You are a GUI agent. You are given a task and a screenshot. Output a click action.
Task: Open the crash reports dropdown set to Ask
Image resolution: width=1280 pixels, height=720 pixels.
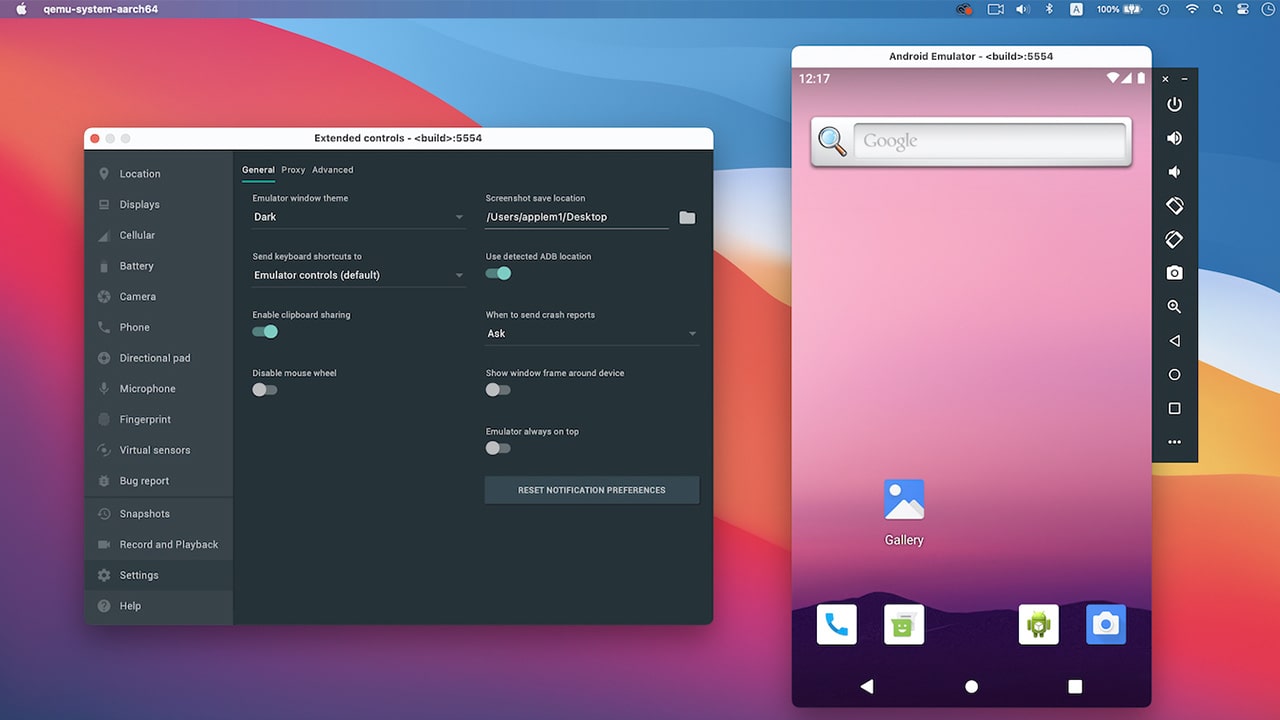pyautogui.click(x=591, y=333)
